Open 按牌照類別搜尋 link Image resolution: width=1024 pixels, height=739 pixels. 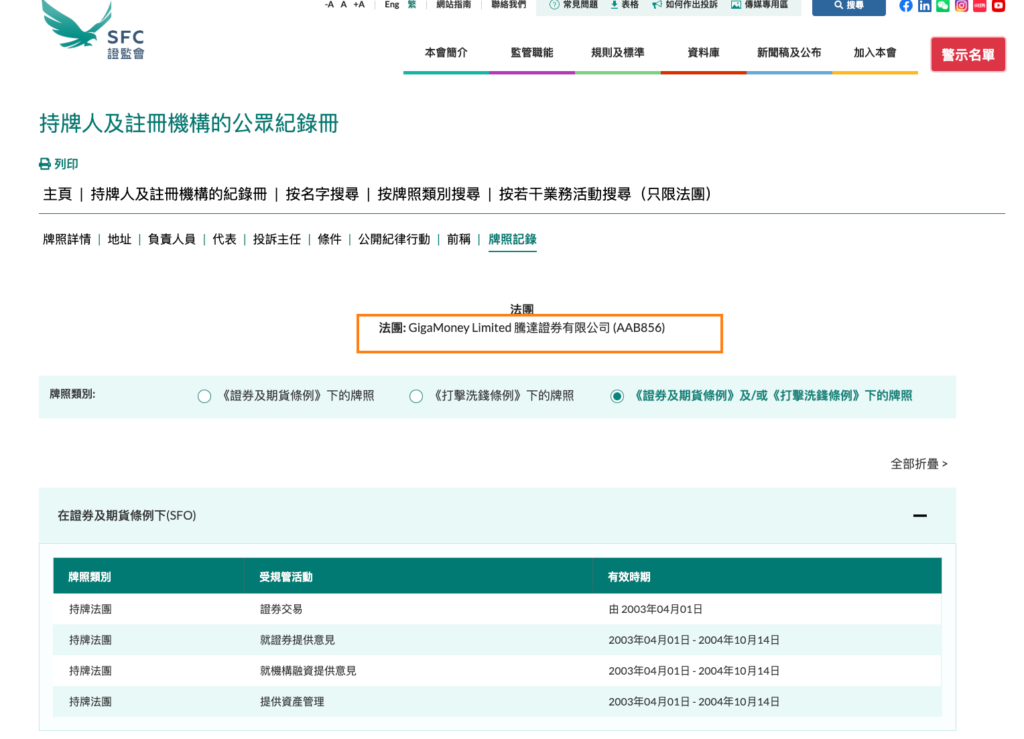428,194
